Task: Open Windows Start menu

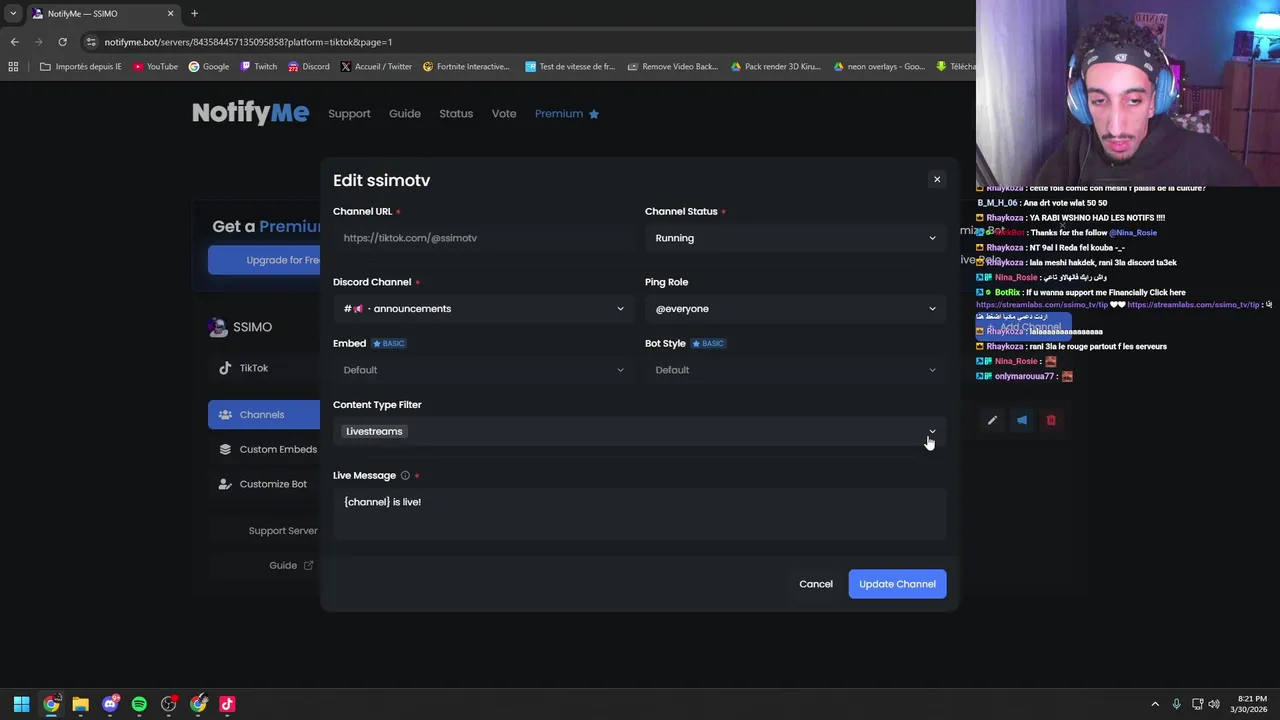Action: click(21, 704)
